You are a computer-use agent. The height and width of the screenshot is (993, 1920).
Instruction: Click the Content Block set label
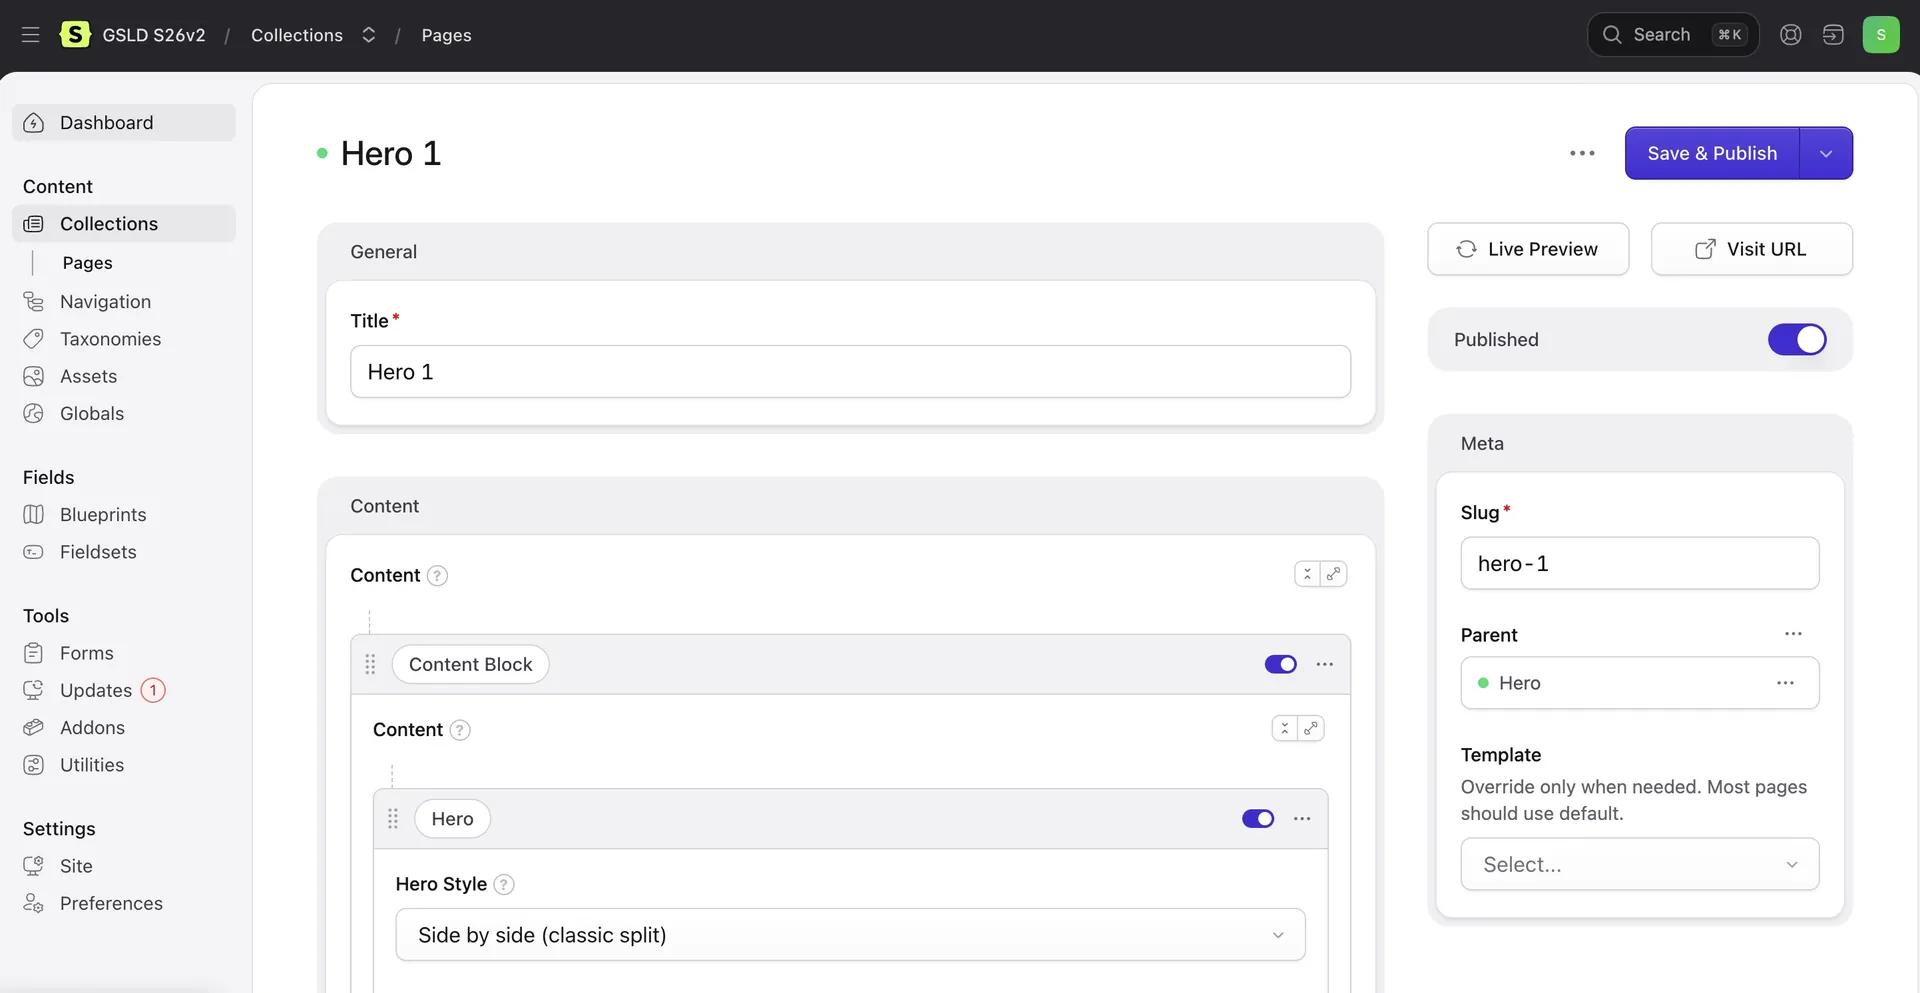(x=470, y=664)
